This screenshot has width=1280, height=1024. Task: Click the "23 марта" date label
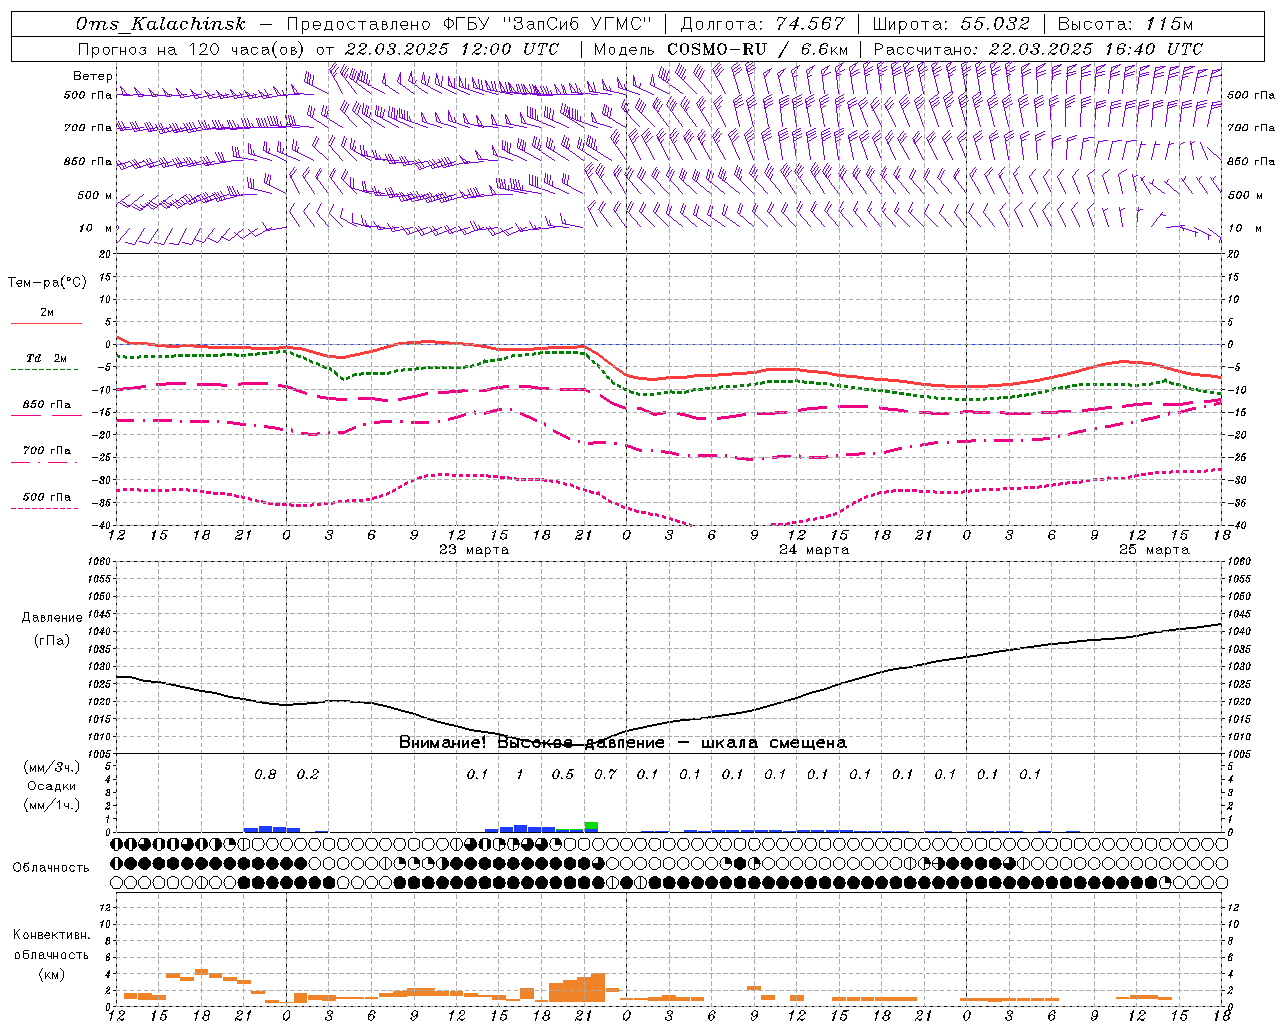[474, 550]
